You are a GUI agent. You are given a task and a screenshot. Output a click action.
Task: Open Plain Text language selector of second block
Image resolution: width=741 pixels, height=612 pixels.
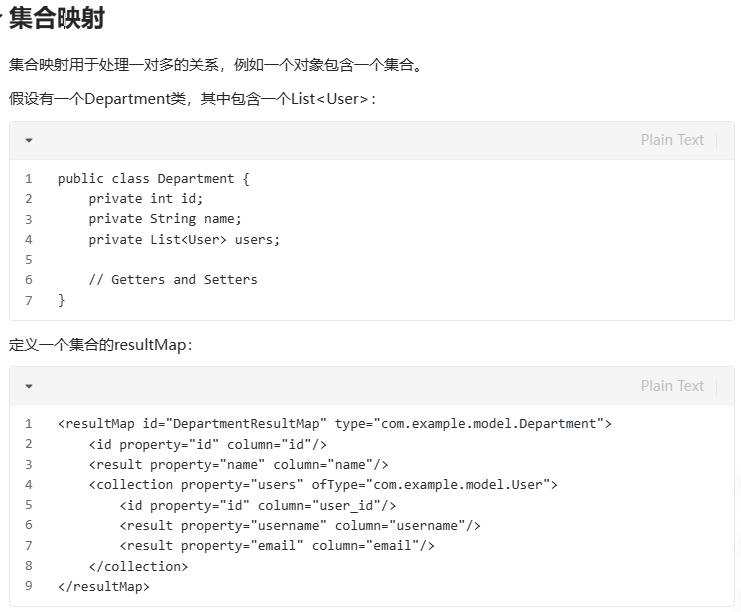(x=672, y=386)
